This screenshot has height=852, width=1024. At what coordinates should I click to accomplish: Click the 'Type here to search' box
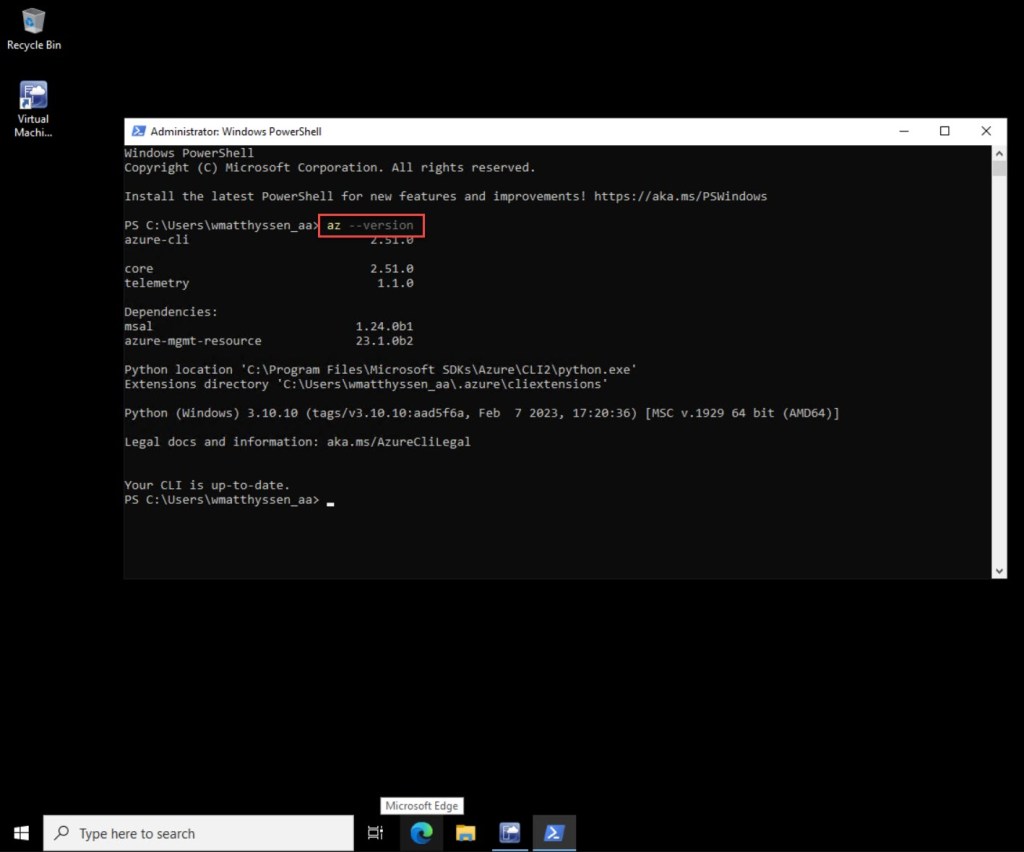pos(200,833)
